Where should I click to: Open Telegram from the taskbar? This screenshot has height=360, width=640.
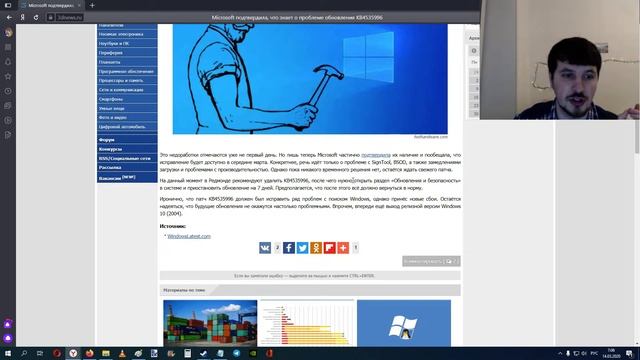click(x=236, y=353)
